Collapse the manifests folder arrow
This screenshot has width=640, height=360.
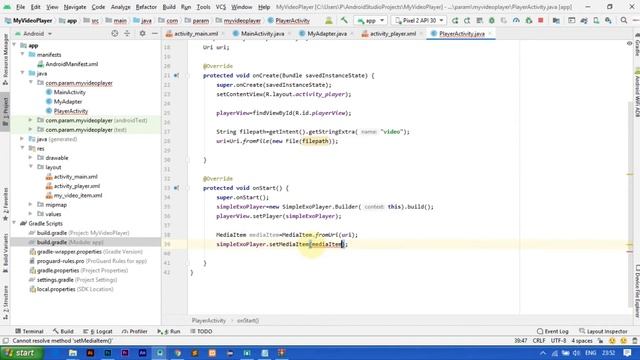click(23, 55)
